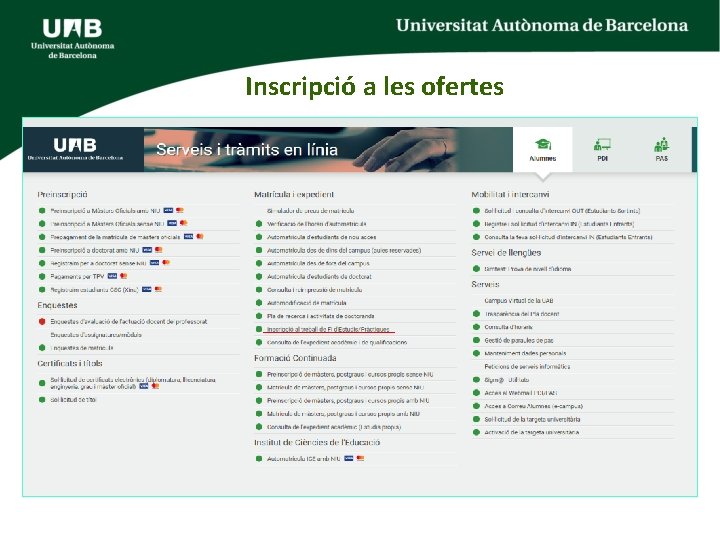Open Manteniment dades personals
720x540 pixels.
(x=525, y=353)
